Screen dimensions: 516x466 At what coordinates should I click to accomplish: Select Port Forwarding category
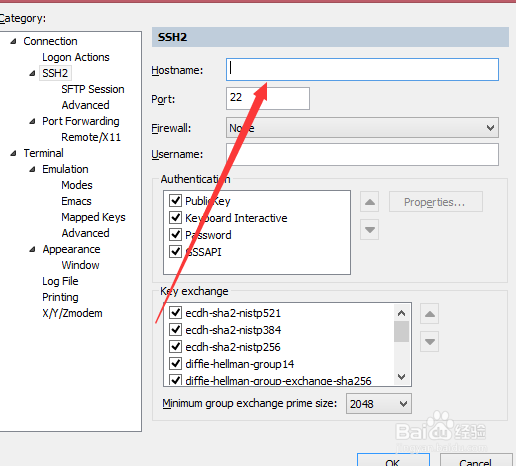[x=81, y=121]
